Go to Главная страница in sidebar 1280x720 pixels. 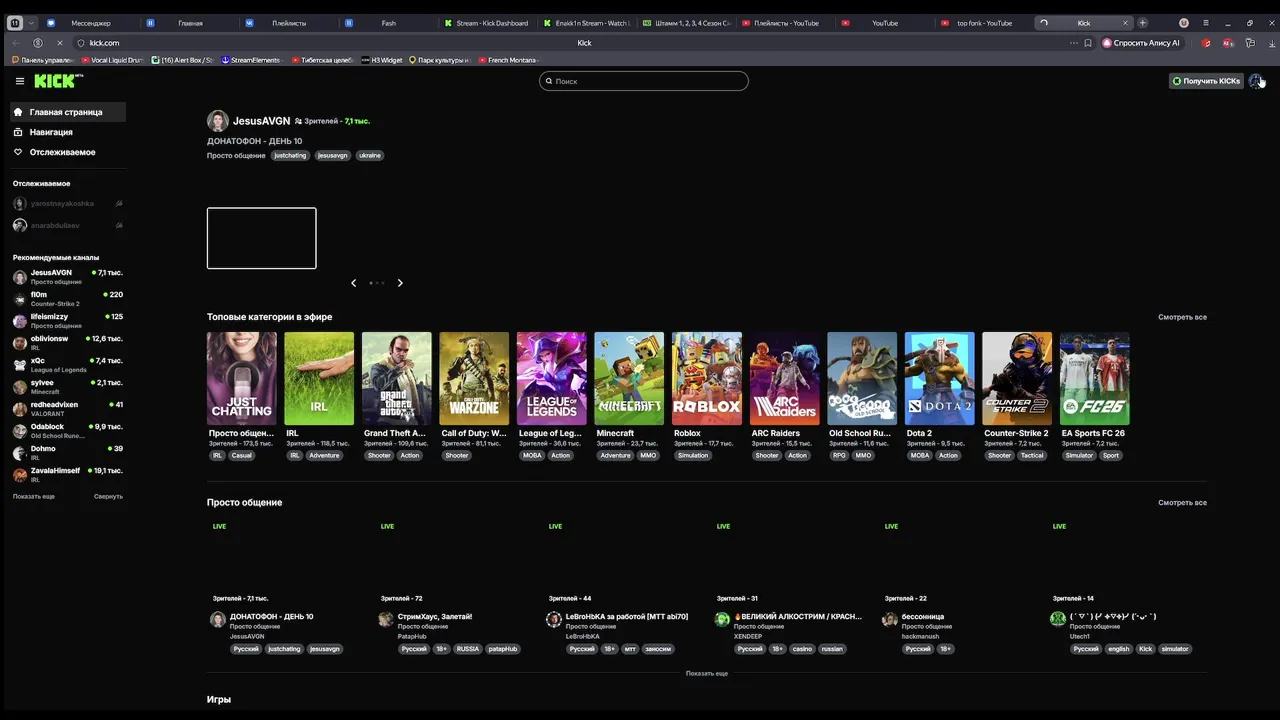tap(68, 112)
